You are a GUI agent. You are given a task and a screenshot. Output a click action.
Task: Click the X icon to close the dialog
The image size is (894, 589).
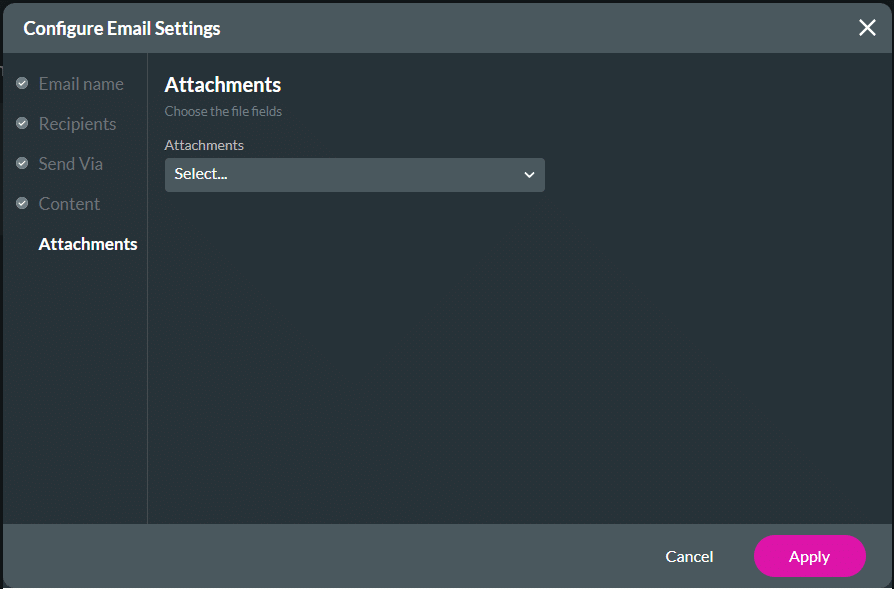click(x=866, y=27)
